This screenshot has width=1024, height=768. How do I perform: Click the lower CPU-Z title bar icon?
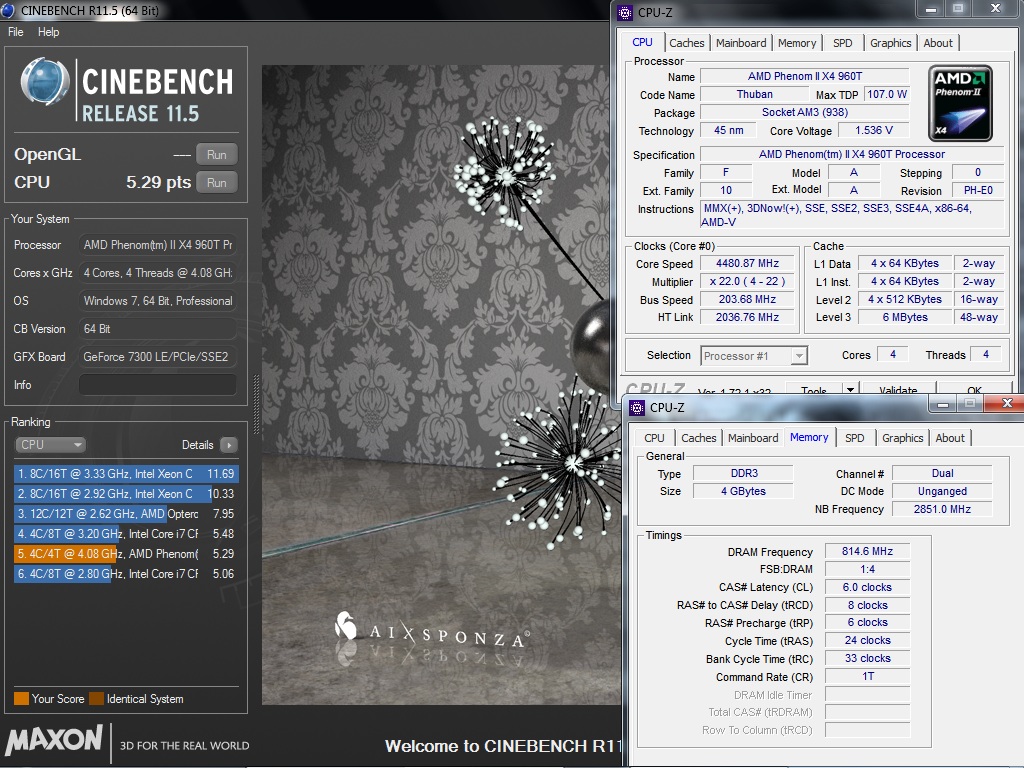[637, 408]
